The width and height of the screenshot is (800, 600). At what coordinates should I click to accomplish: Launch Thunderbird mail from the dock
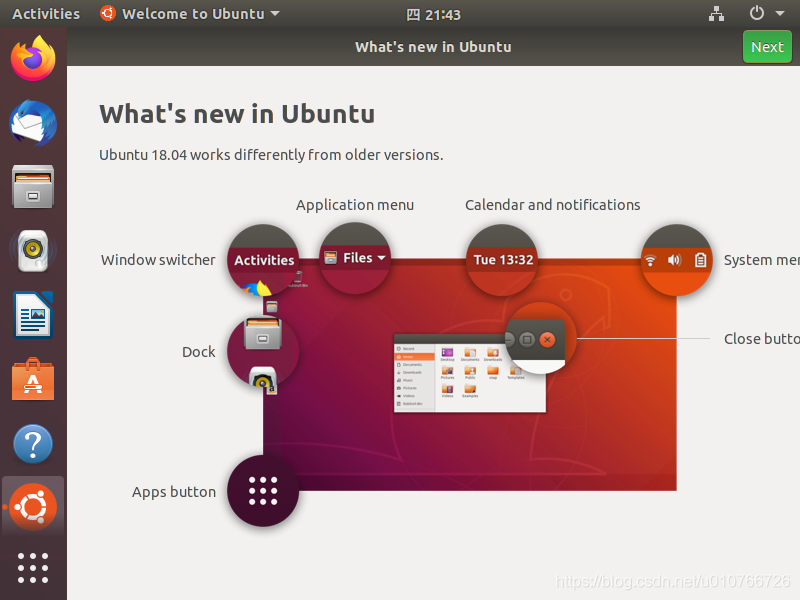click(33, 123)
